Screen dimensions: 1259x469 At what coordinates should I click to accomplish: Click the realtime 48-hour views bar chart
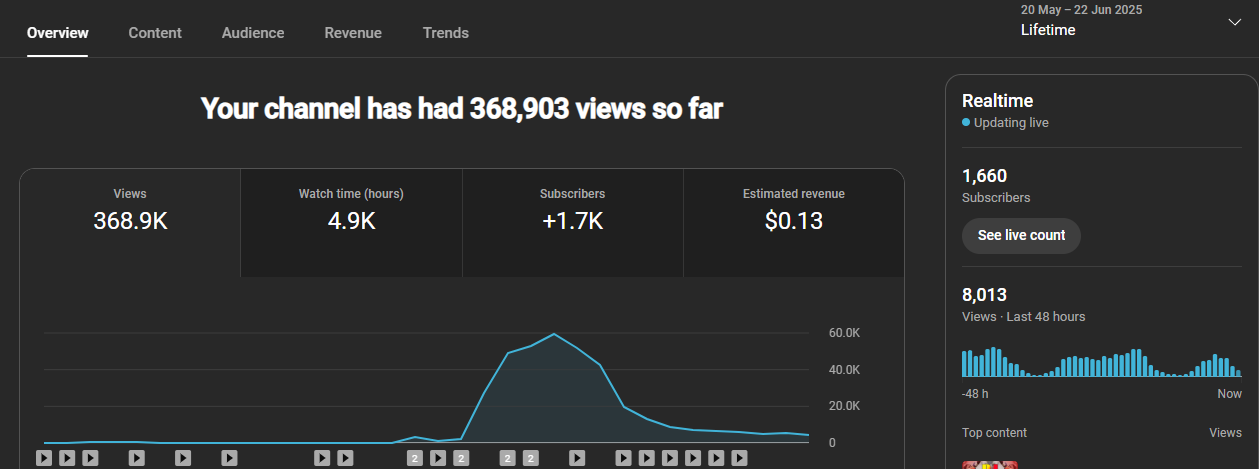click(1101, 362)
